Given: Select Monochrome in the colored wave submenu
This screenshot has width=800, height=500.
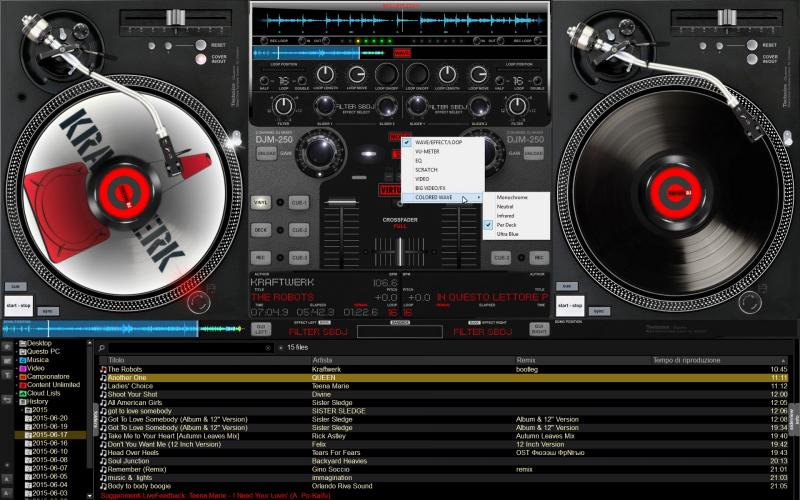Looking at the screenshot, I should [x=512, y=197].
